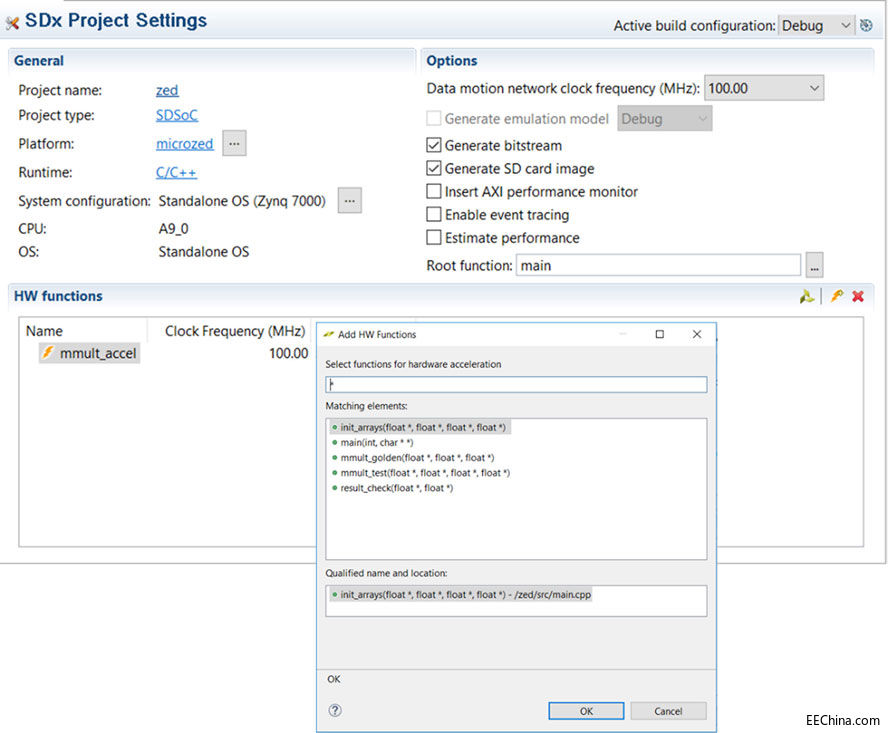Disable the Generate bitstream checkbox

pyautogui.click(x=434, y=146)
